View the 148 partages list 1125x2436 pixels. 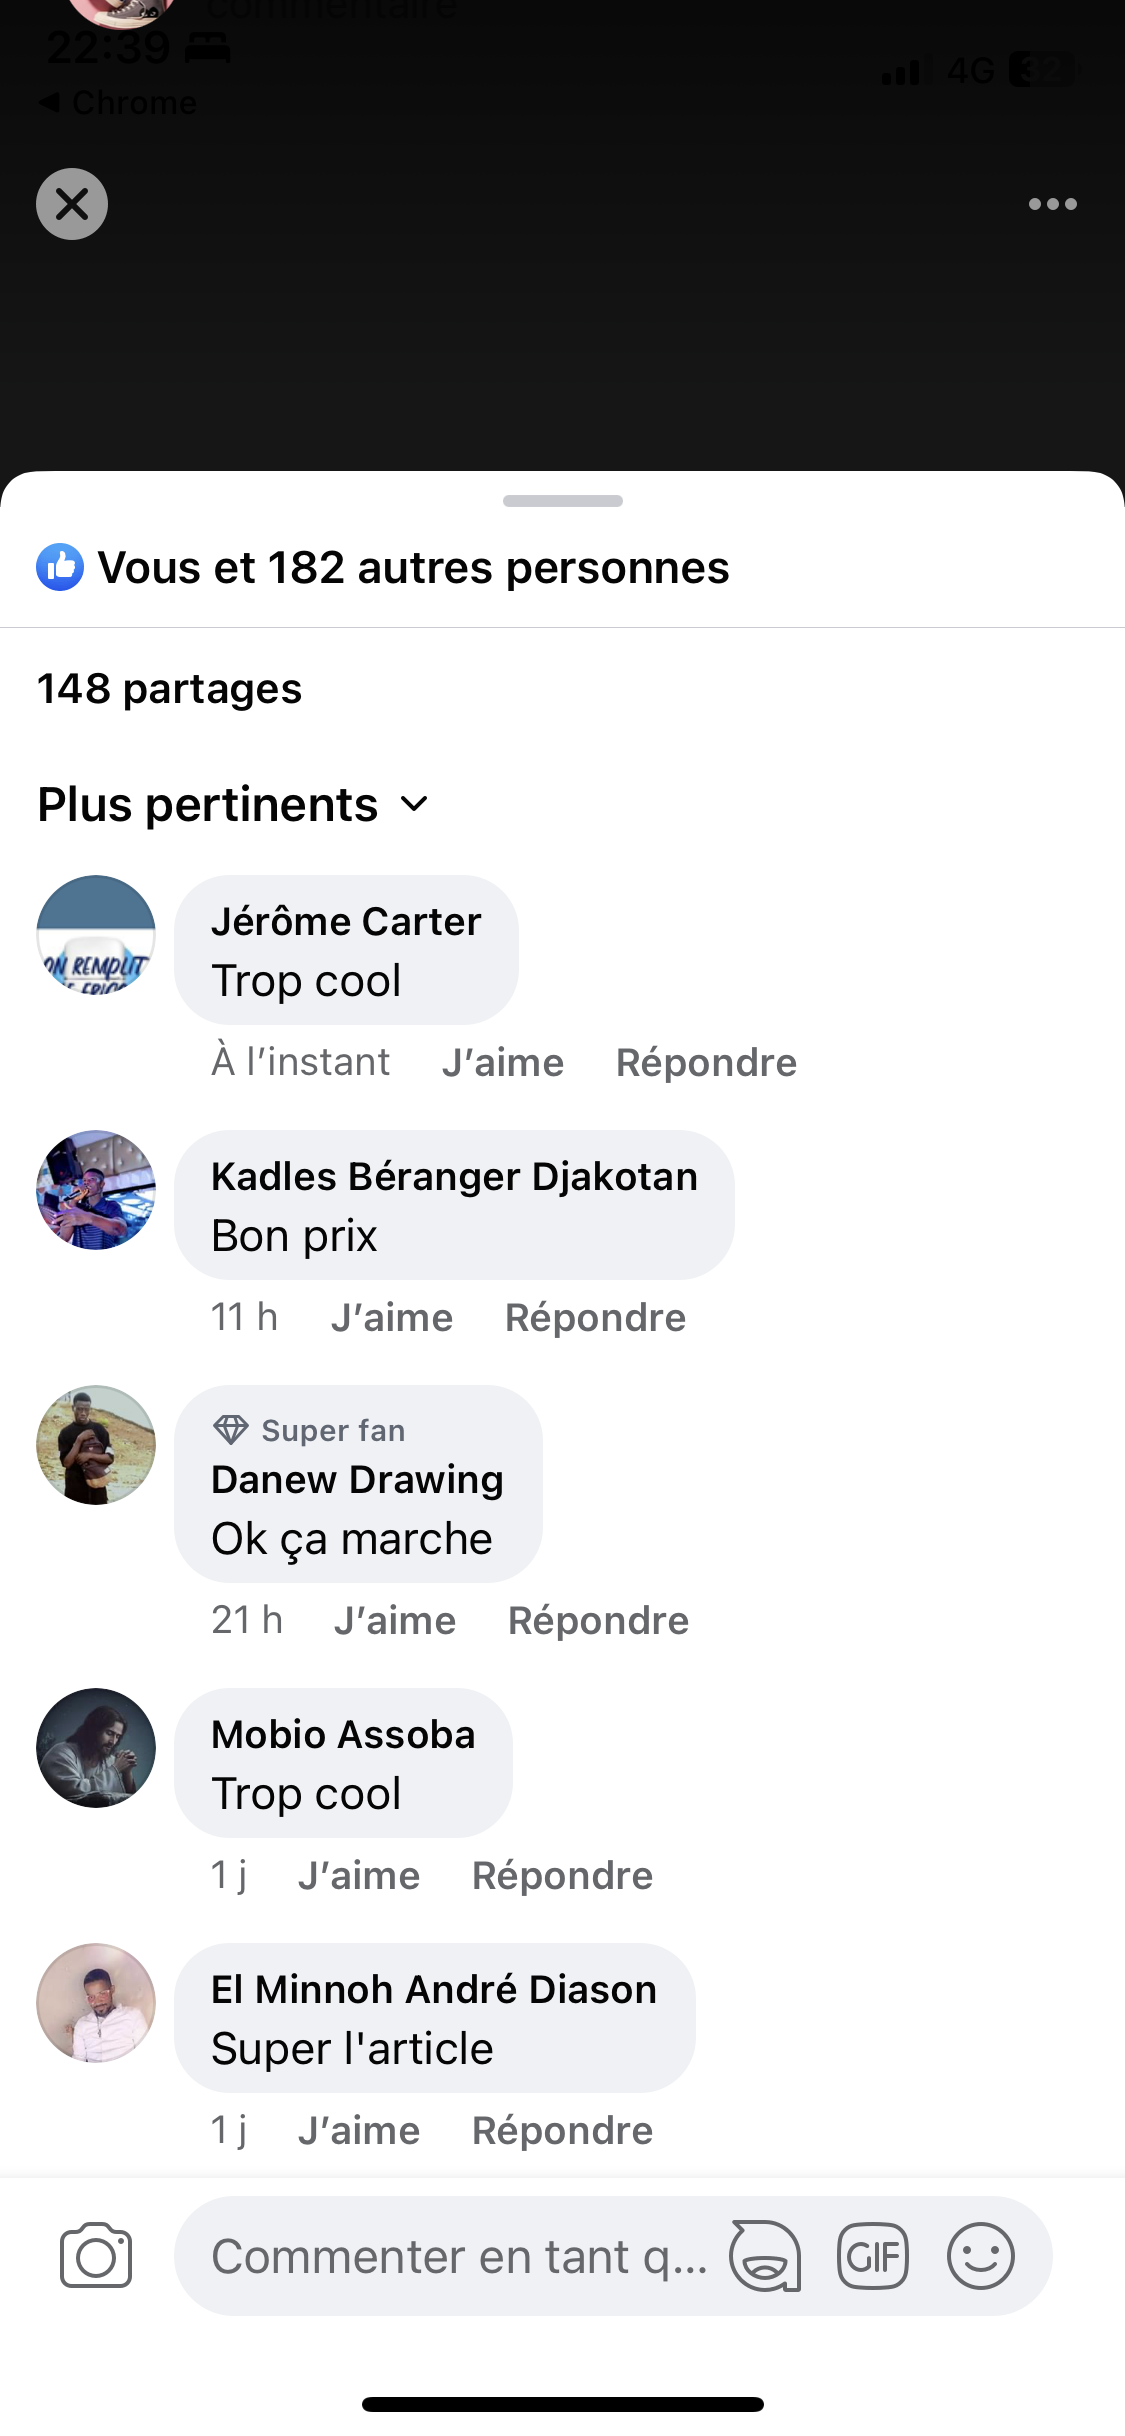[170, 689]
